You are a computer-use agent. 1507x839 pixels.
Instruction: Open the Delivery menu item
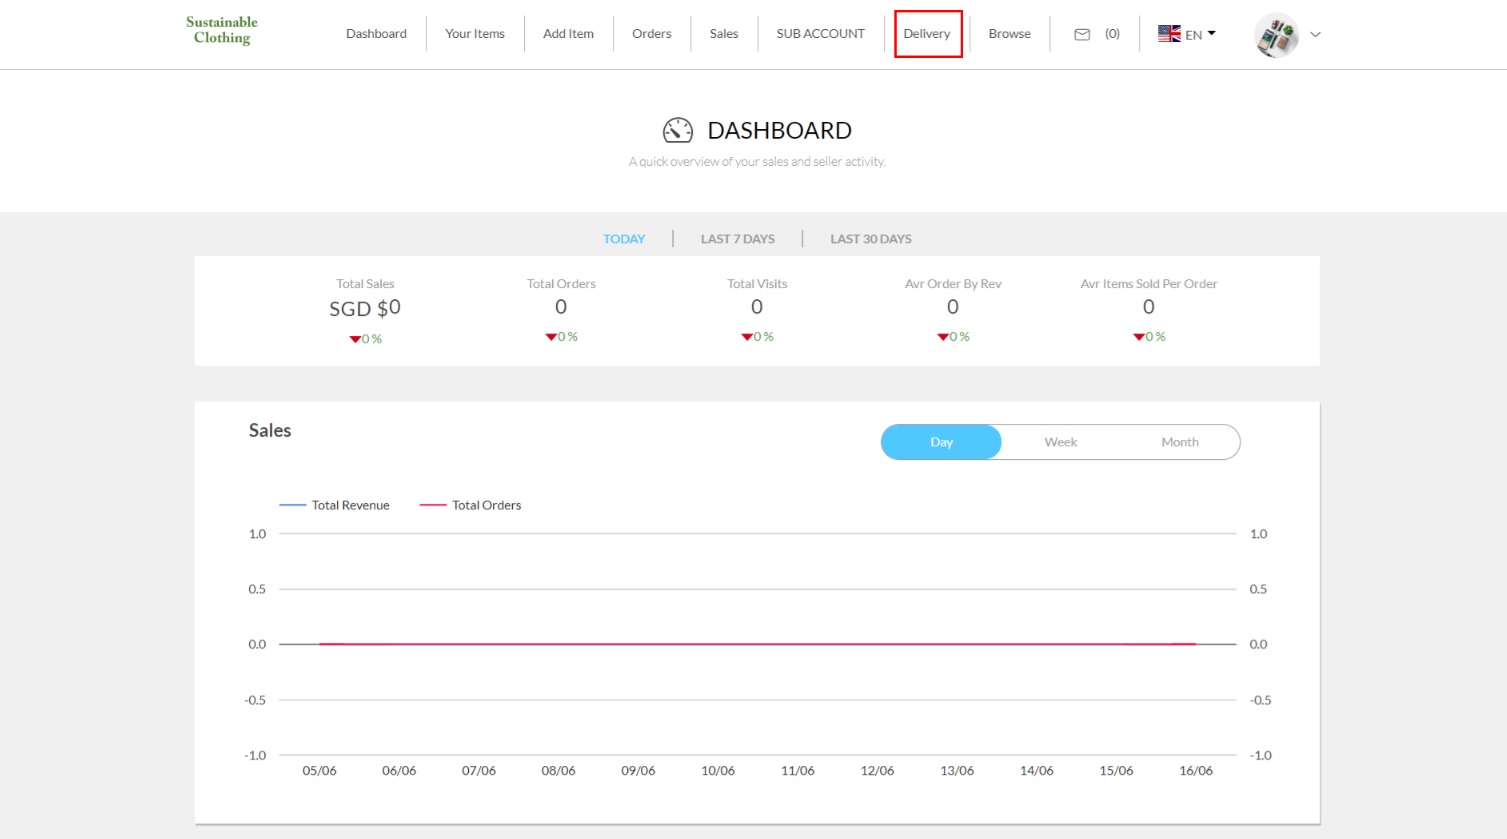(927, 34)
